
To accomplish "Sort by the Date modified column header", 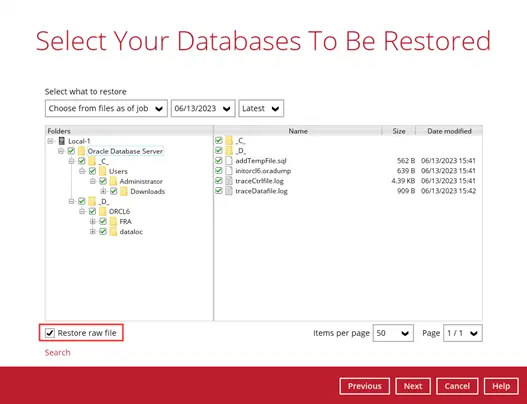I will click(449, 131).
